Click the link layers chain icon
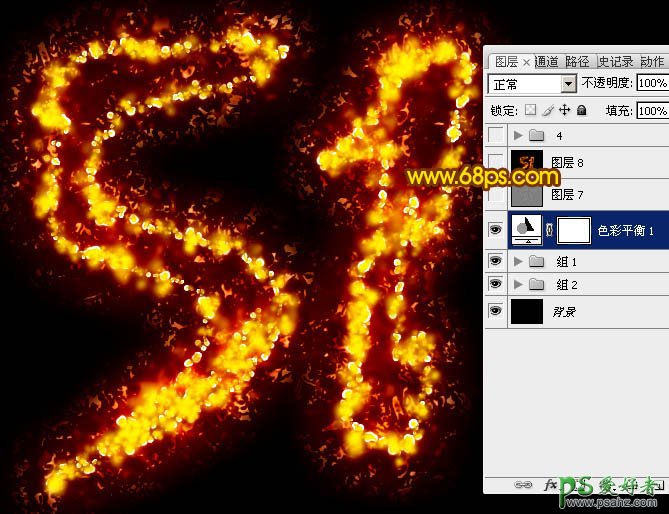This screenshot has width=669, height=514. click(x=522, y=484)
